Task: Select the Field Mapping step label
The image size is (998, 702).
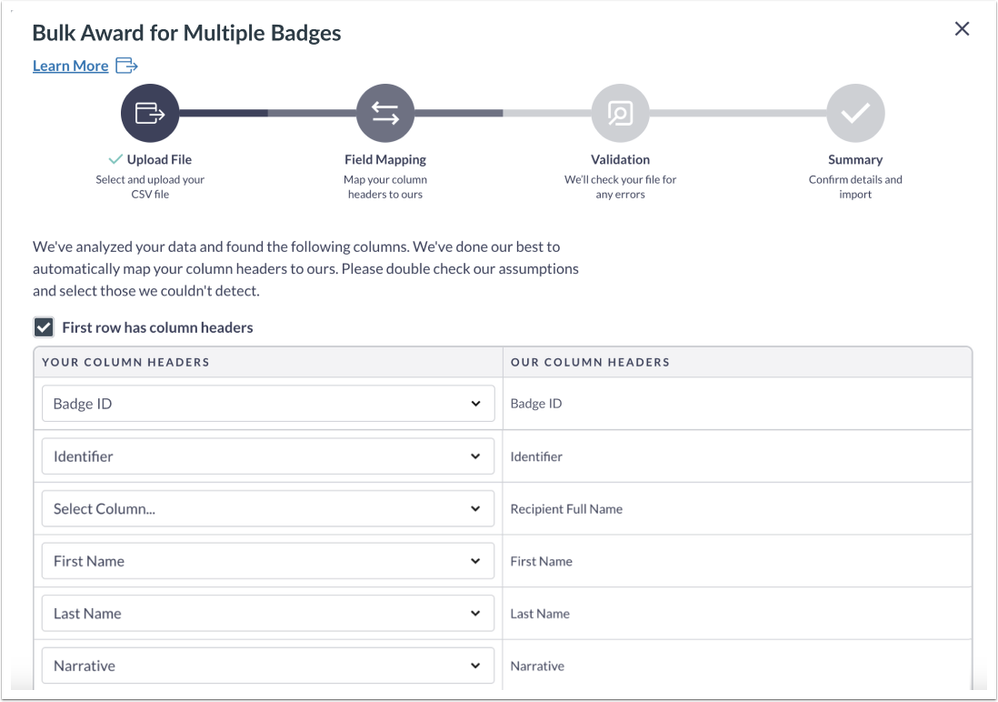Action: click(385, 160)
